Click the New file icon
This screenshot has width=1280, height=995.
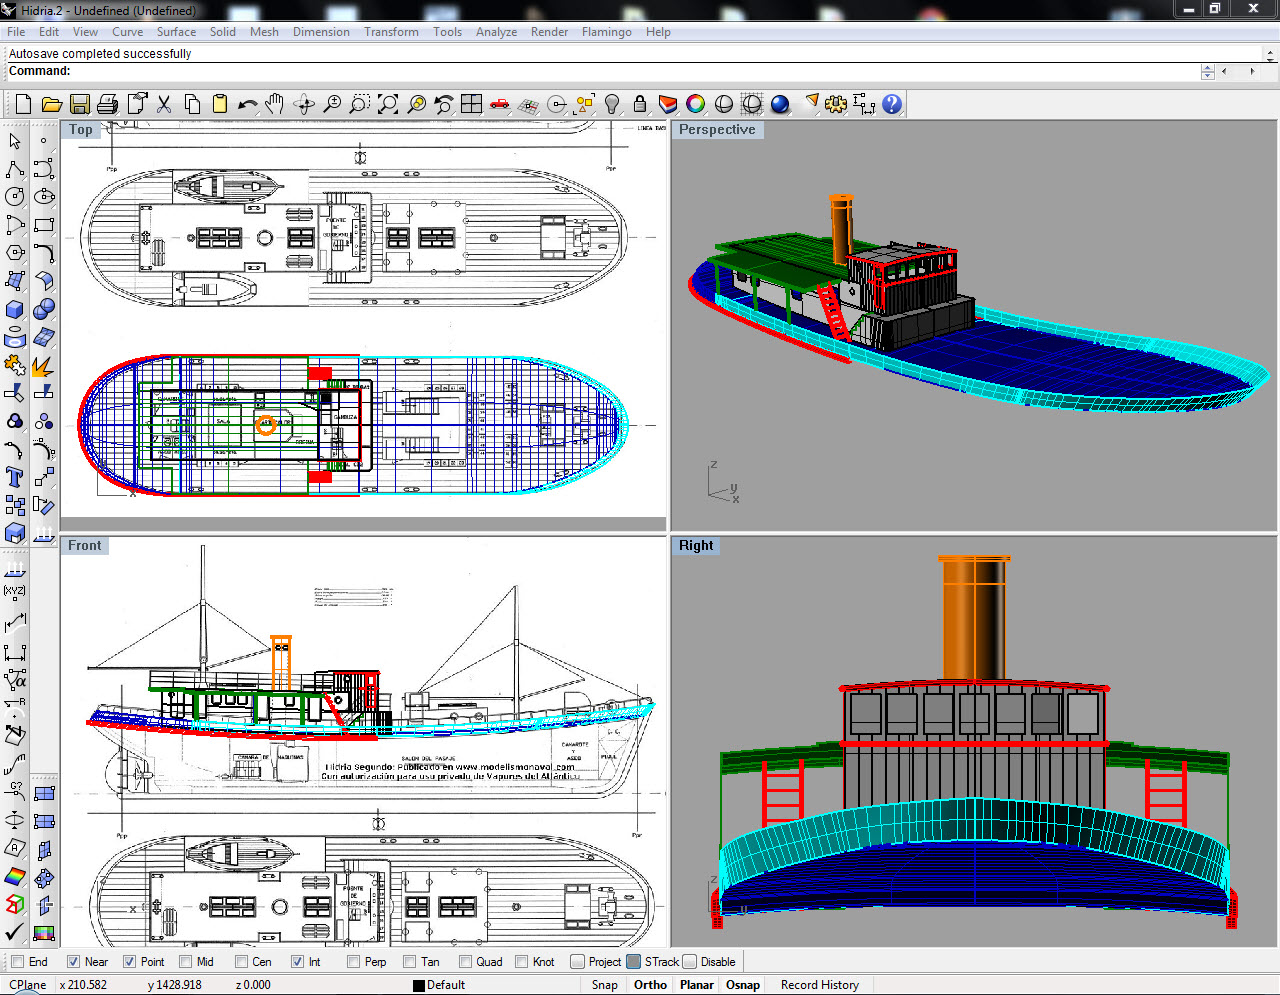pos(24,104)
